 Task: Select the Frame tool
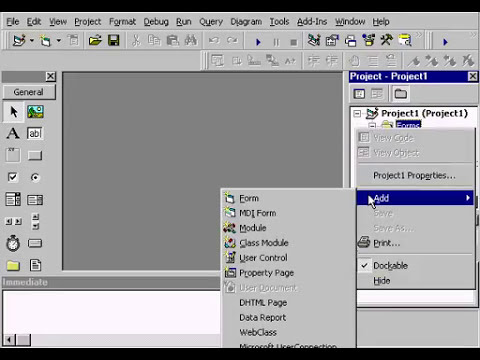pos(13,155)
